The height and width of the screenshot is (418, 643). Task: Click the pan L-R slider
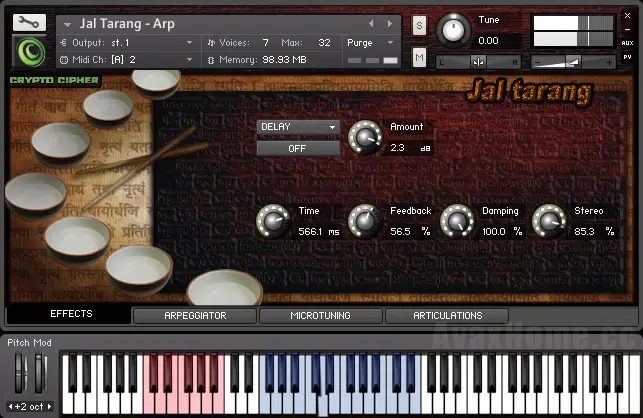pyautogui.click(x=478, y=62)
